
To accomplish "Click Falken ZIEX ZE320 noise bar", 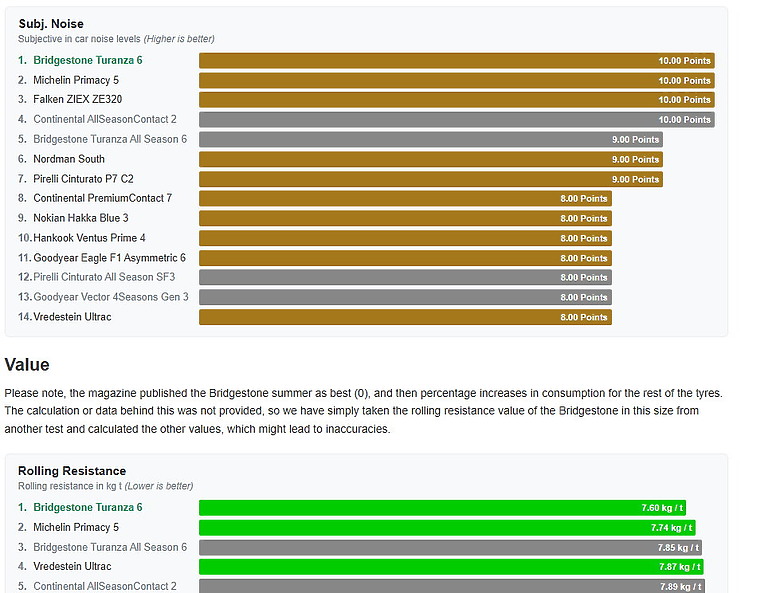I will (x=457, y=100).
